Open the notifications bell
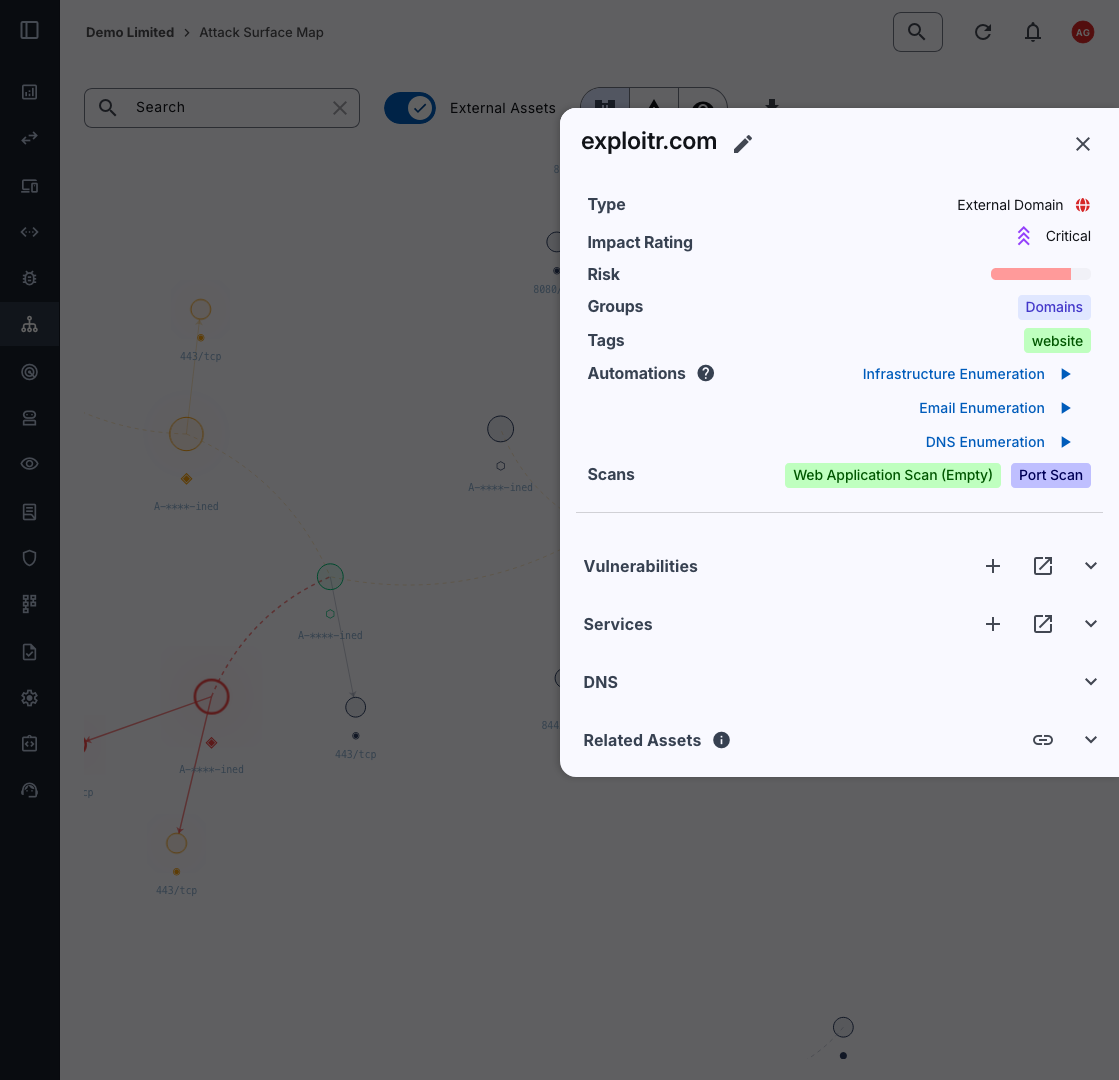1119x1080 pixels. click(x=1033, y=32)
